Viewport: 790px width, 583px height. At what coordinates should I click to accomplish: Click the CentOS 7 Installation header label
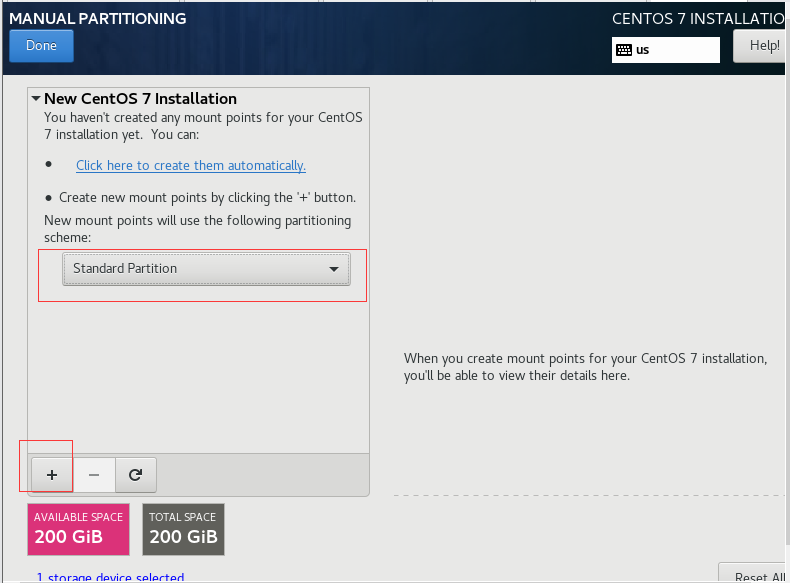(697, 18)
